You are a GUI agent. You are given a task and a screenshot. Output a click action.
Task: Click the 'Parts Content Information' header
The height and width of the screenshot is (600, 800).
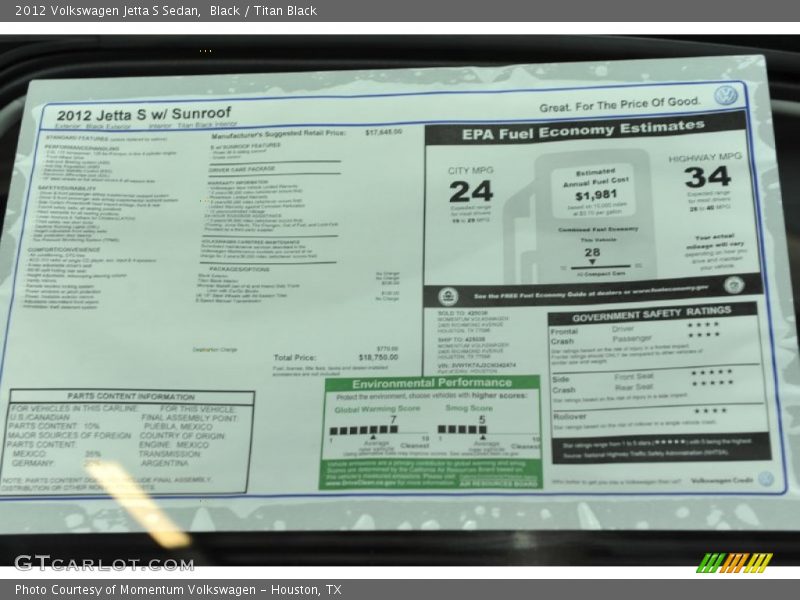pos(131,396)
